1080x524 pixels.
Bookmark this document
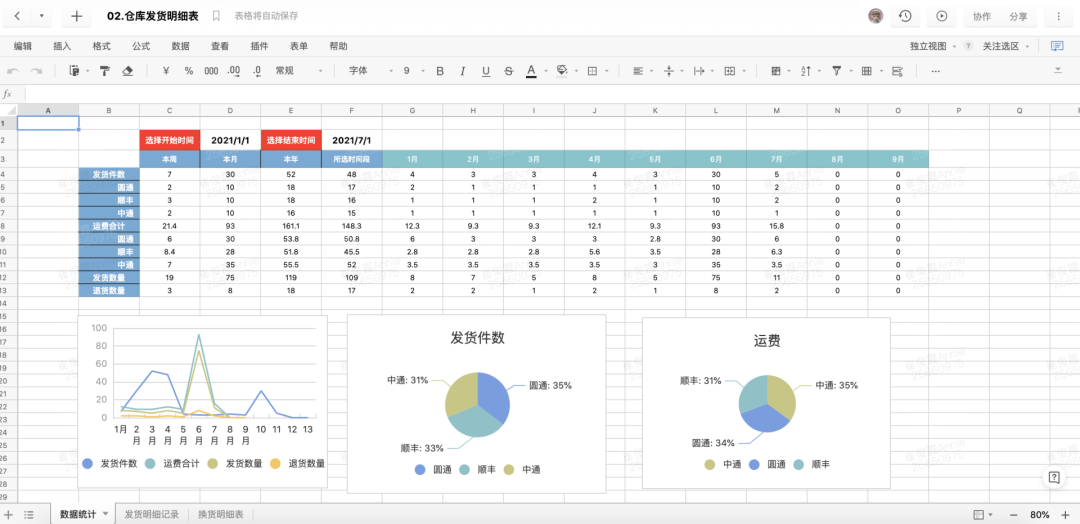pyautogui.click(x=216, y=16)
